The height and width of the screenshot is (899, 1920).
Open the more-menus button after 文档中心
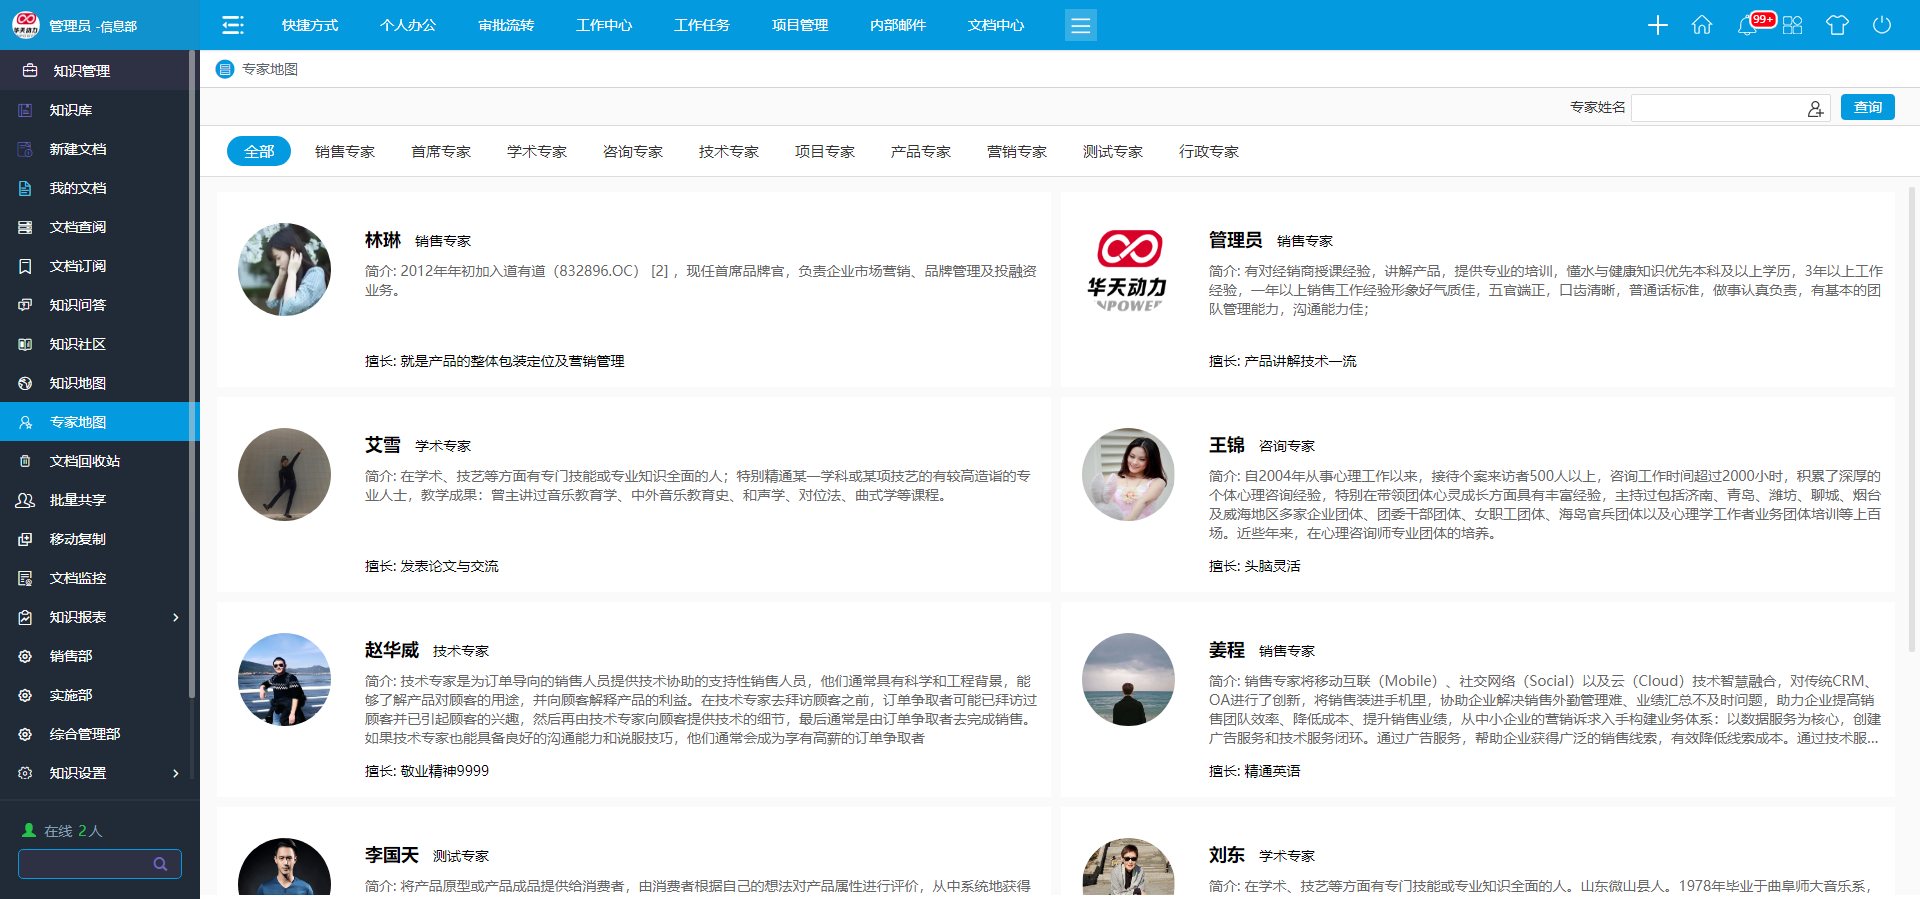click(x=1080, y=25)
